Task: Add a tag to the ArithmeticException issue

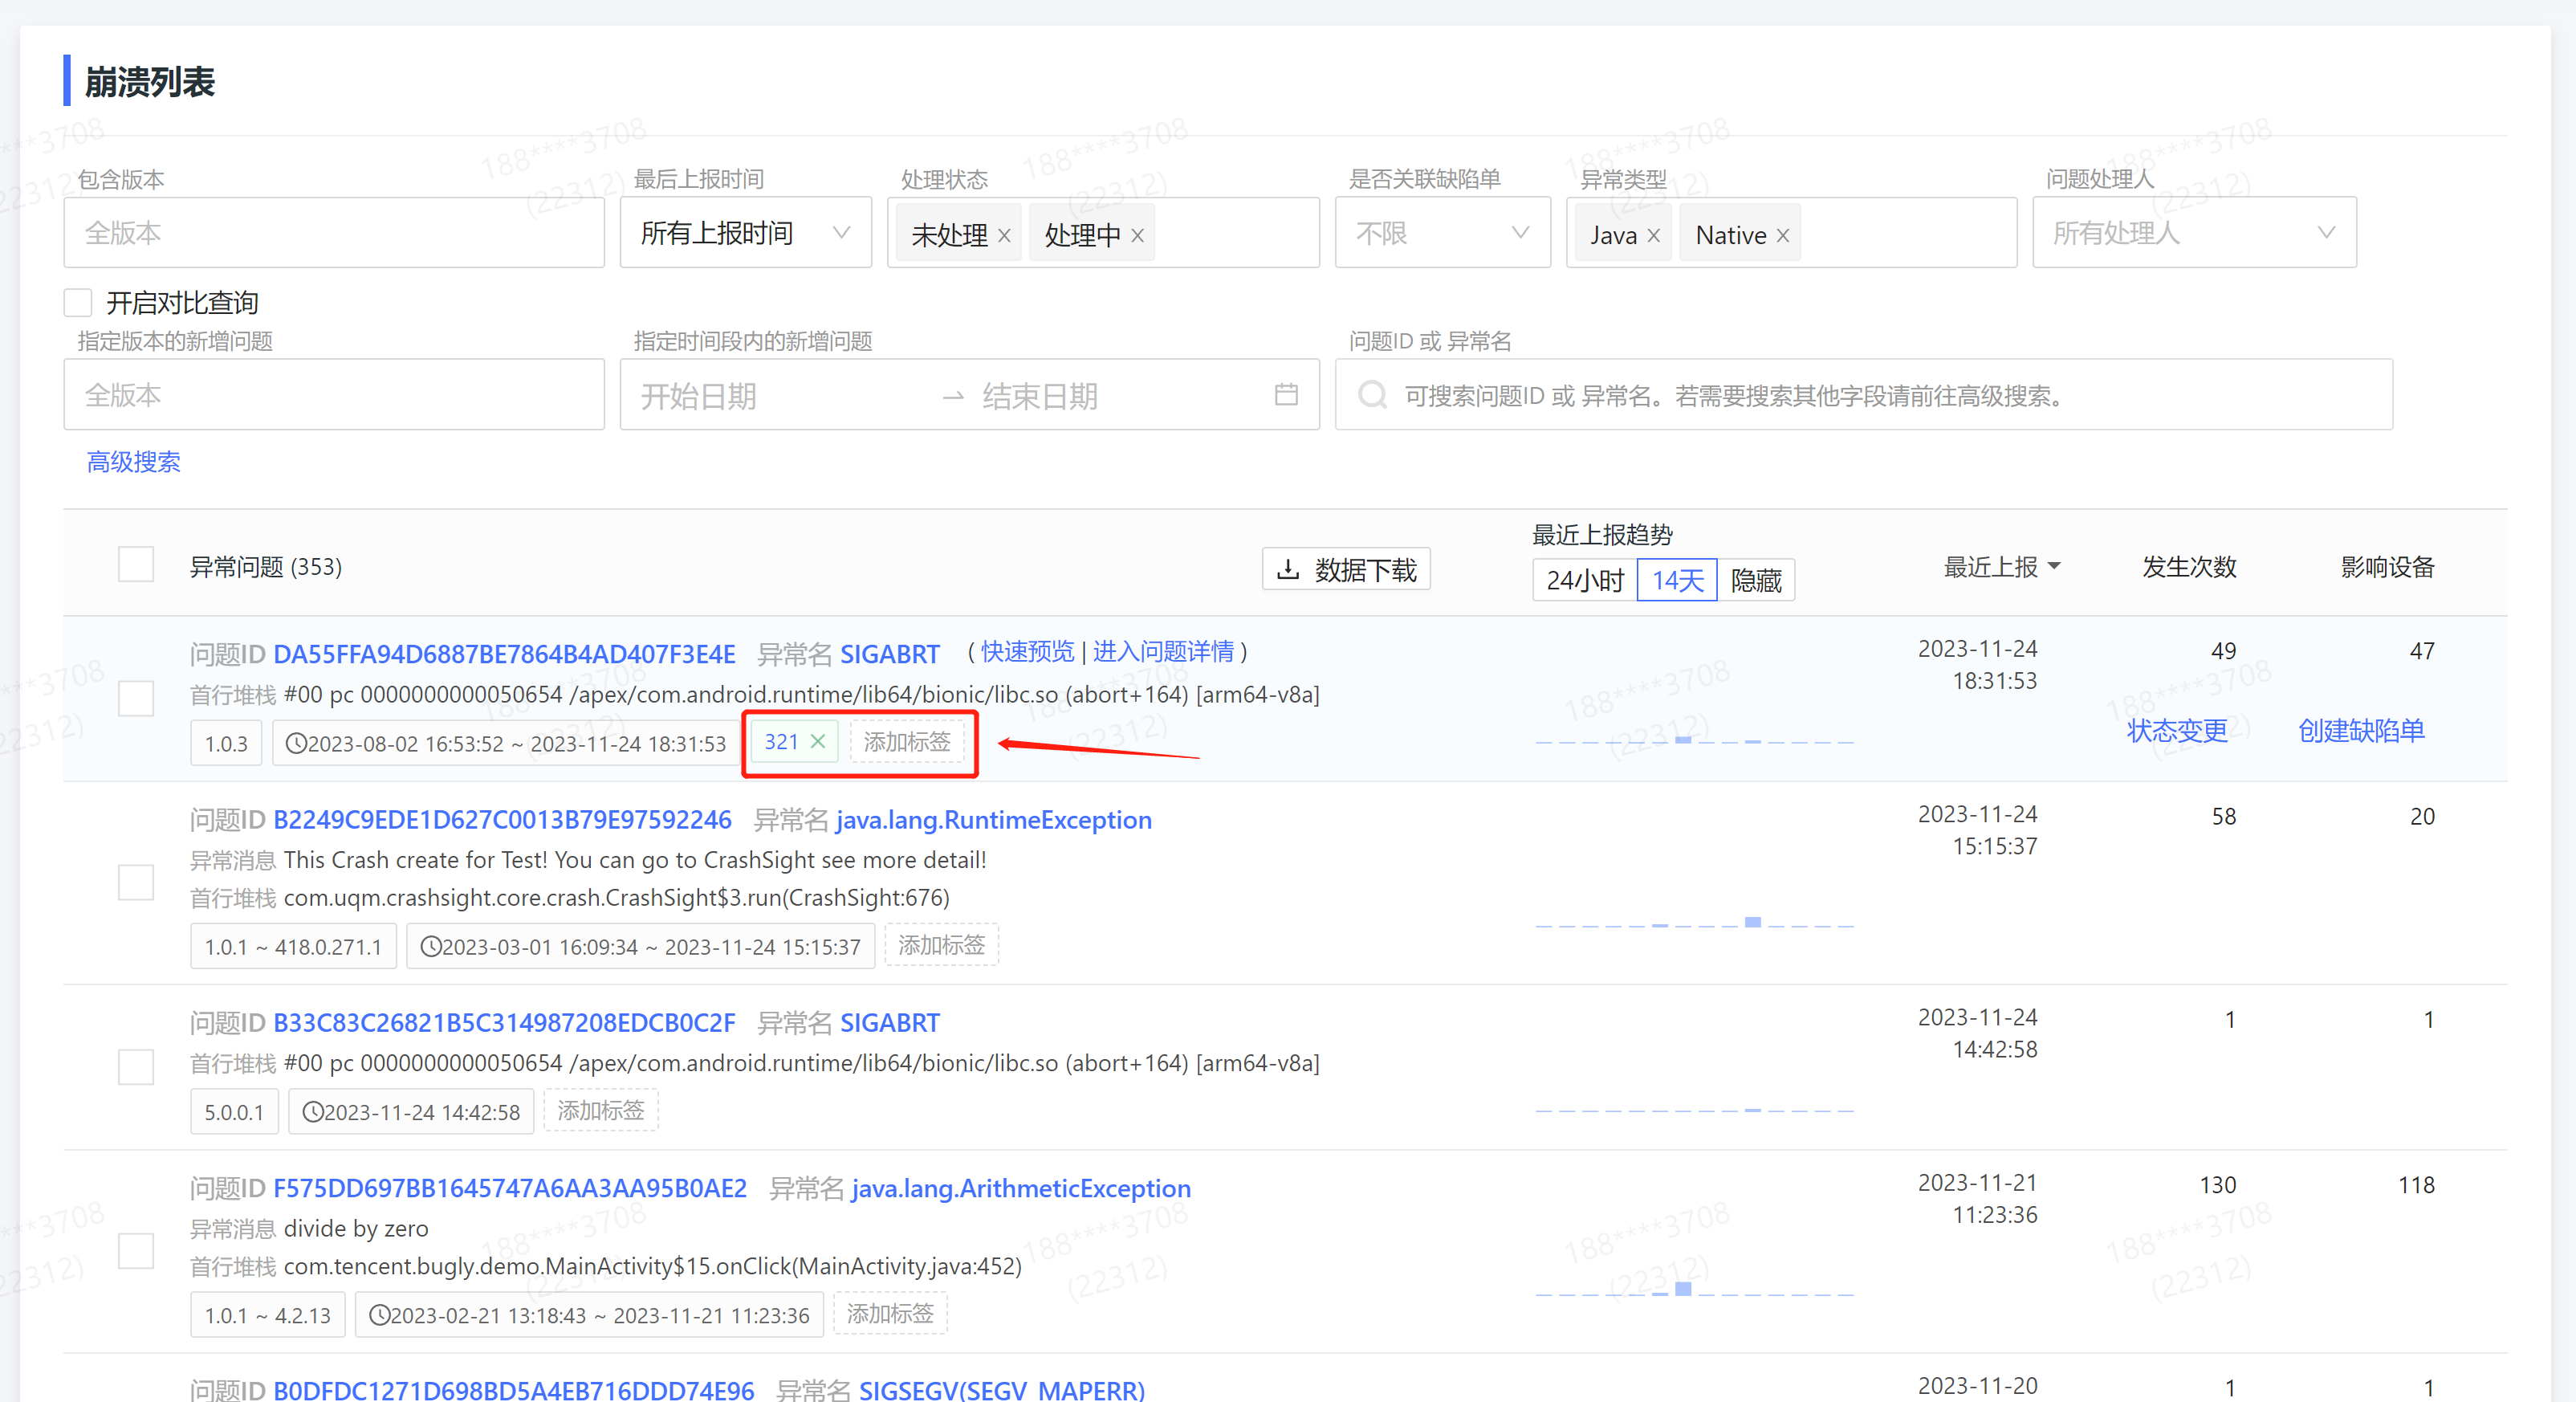Action: [x=890, y=1313]
